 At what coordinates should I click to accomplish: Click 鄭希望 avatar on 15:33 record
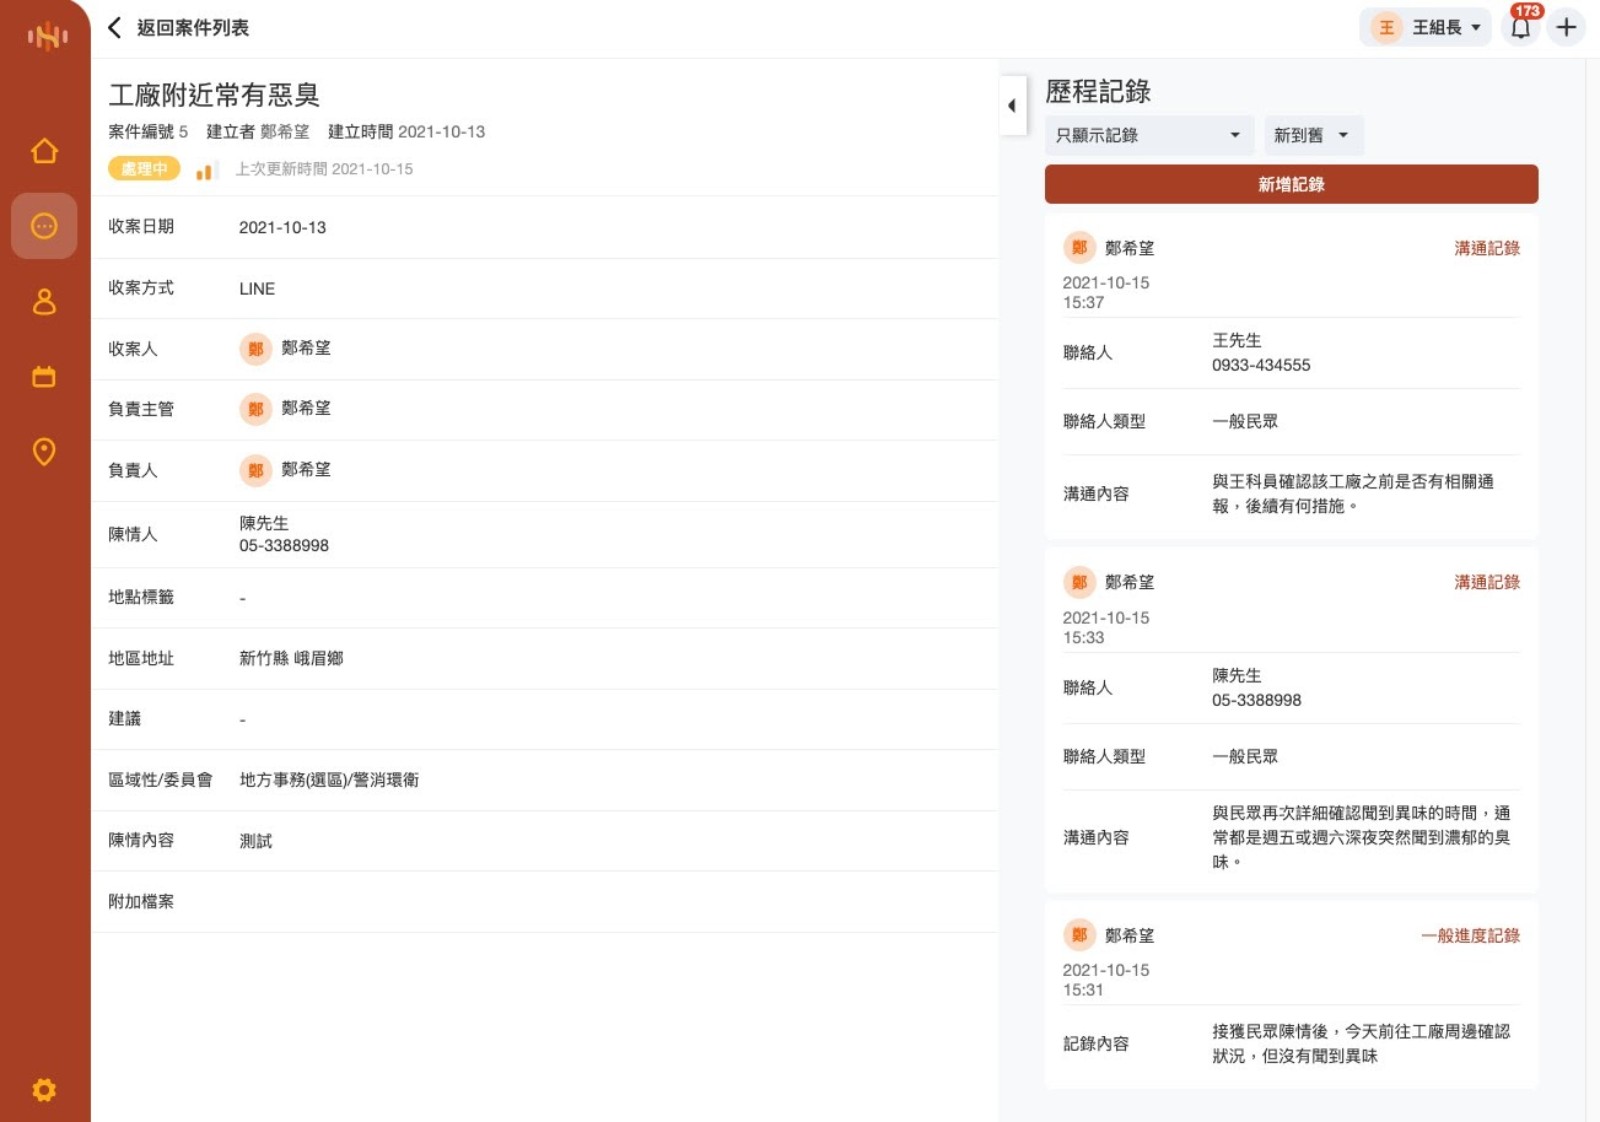(1079, 581)
